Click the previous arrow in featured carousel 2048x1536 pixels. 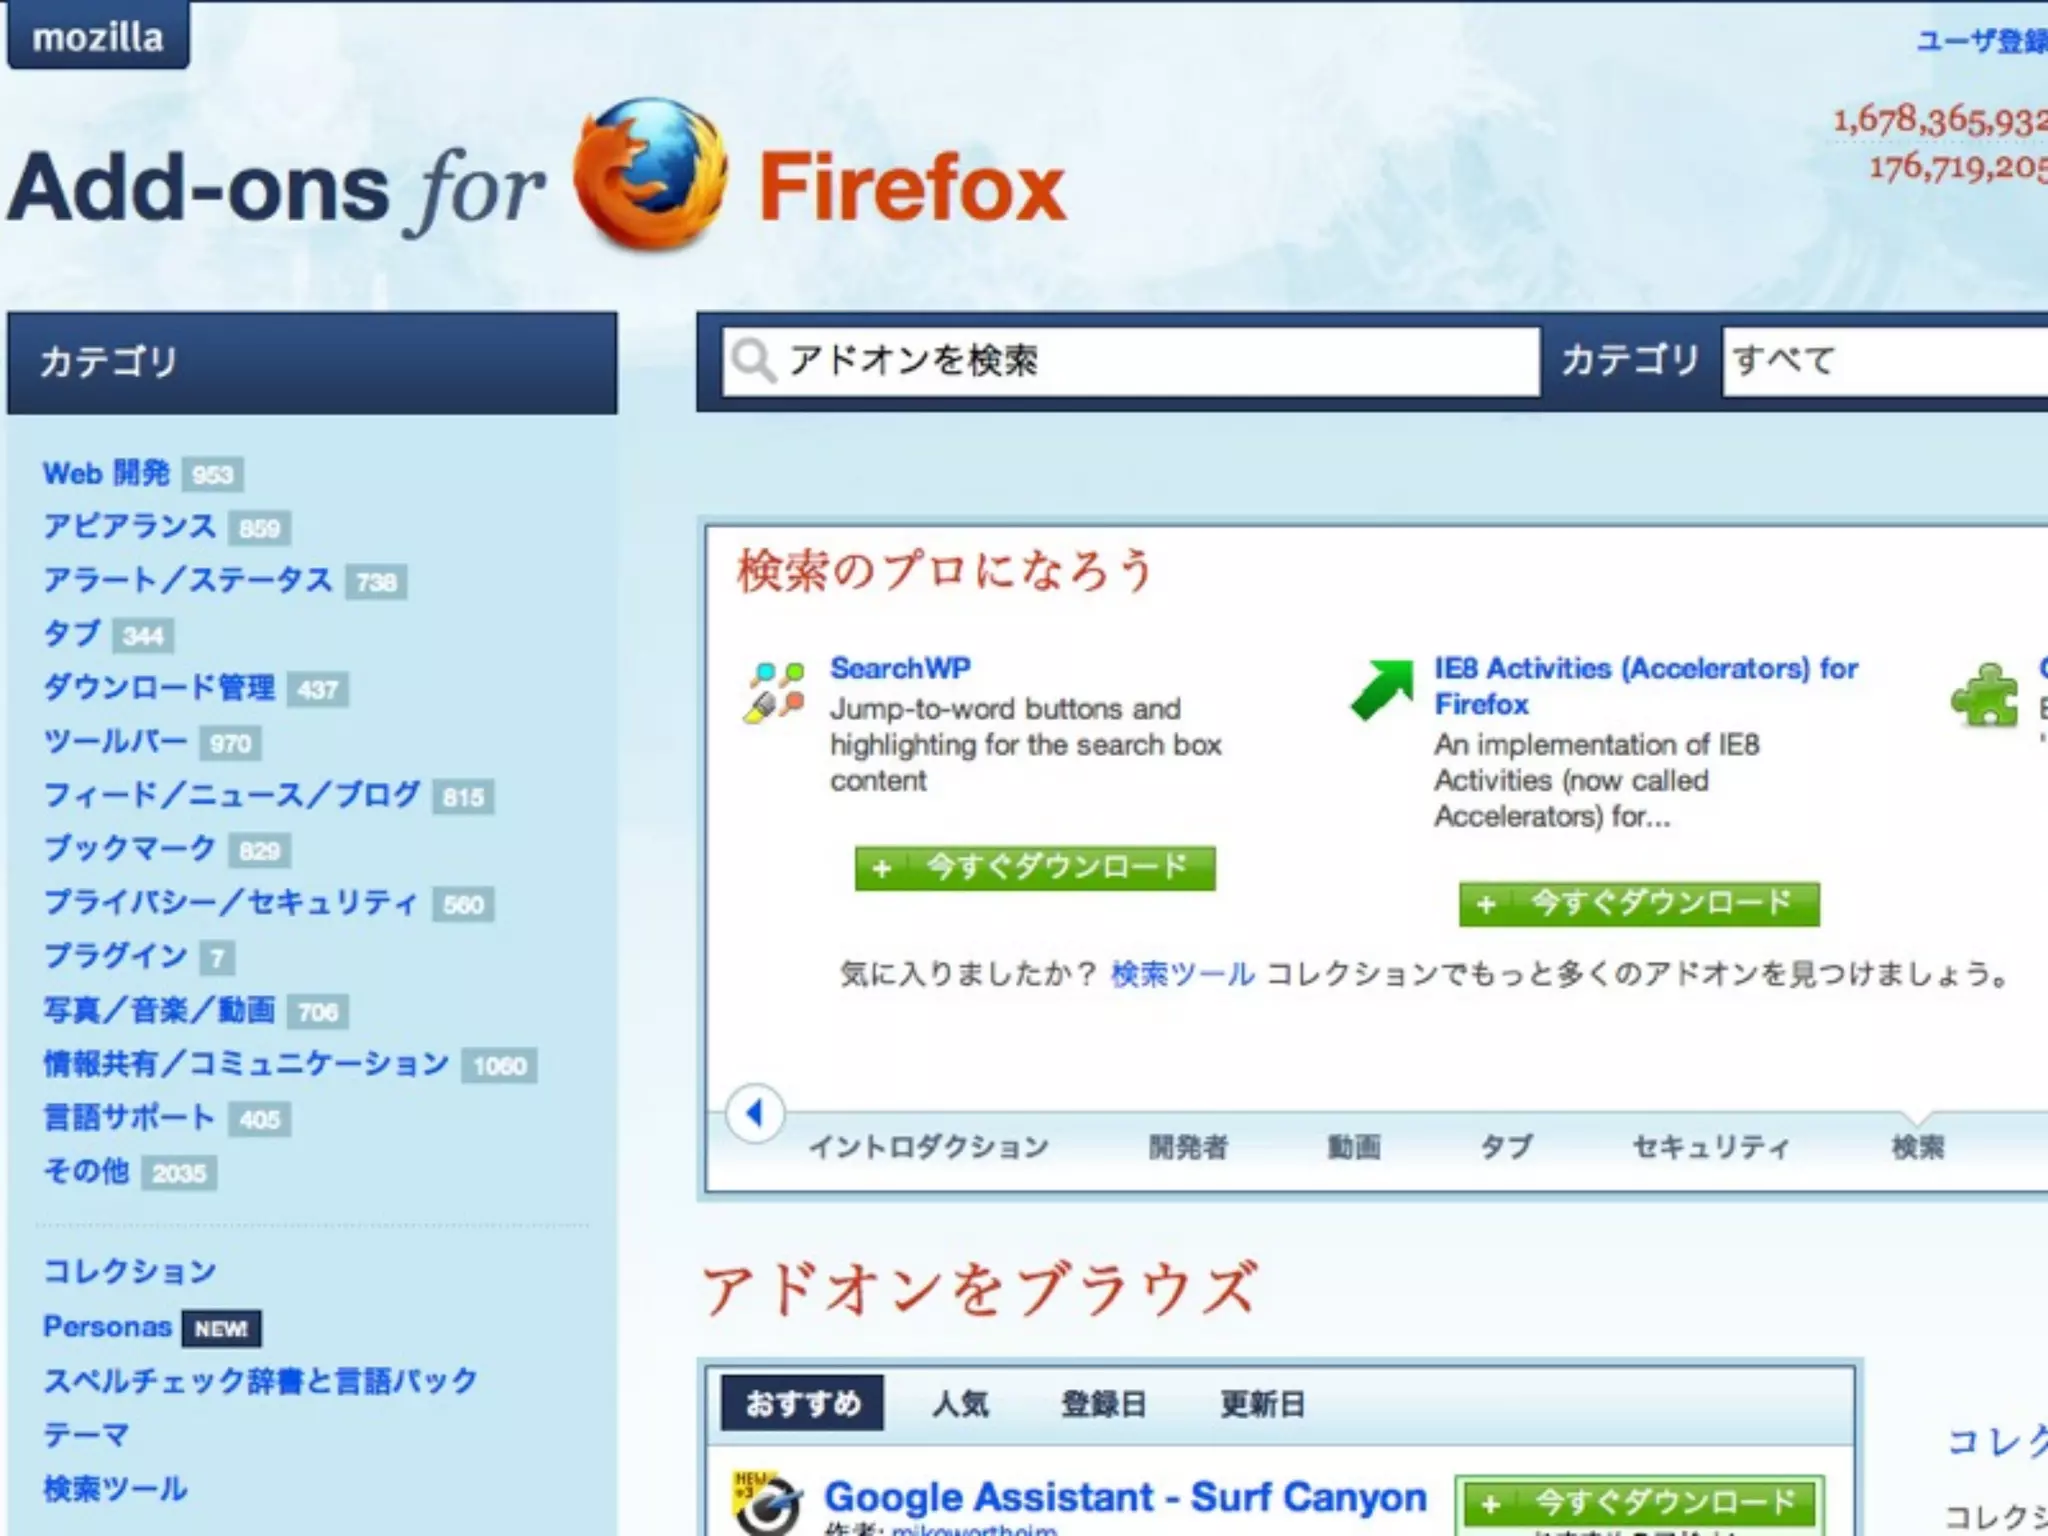(755, 1113)
